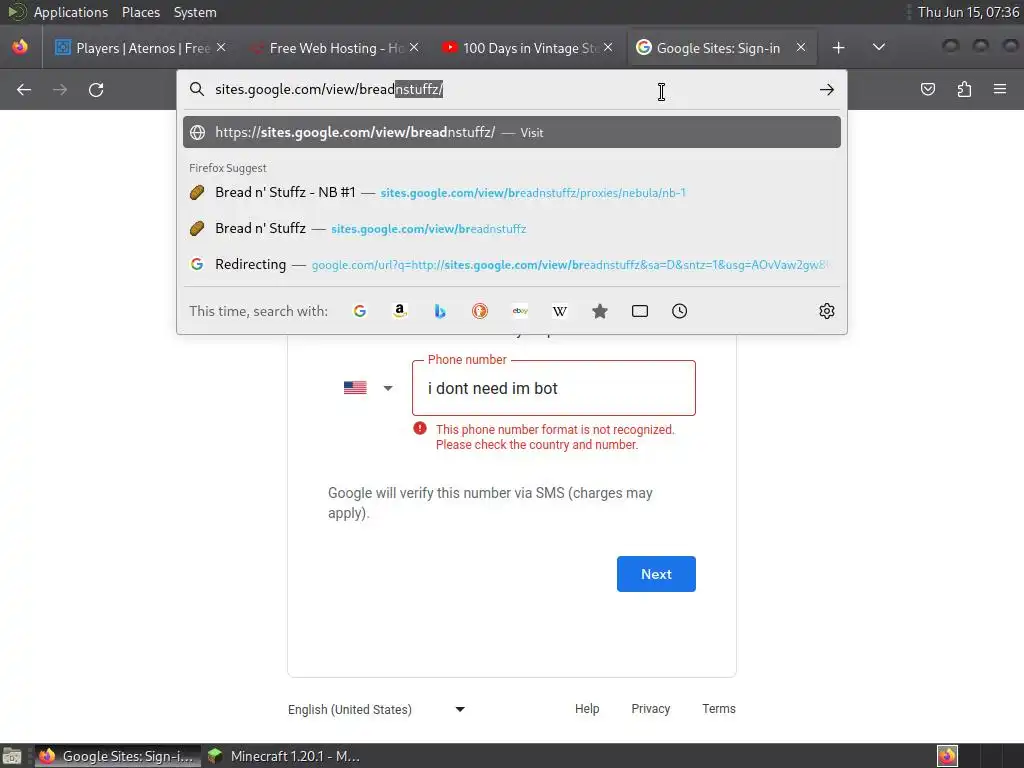
Task: Open the Firefox application menu
Action: click(1000, 89)
